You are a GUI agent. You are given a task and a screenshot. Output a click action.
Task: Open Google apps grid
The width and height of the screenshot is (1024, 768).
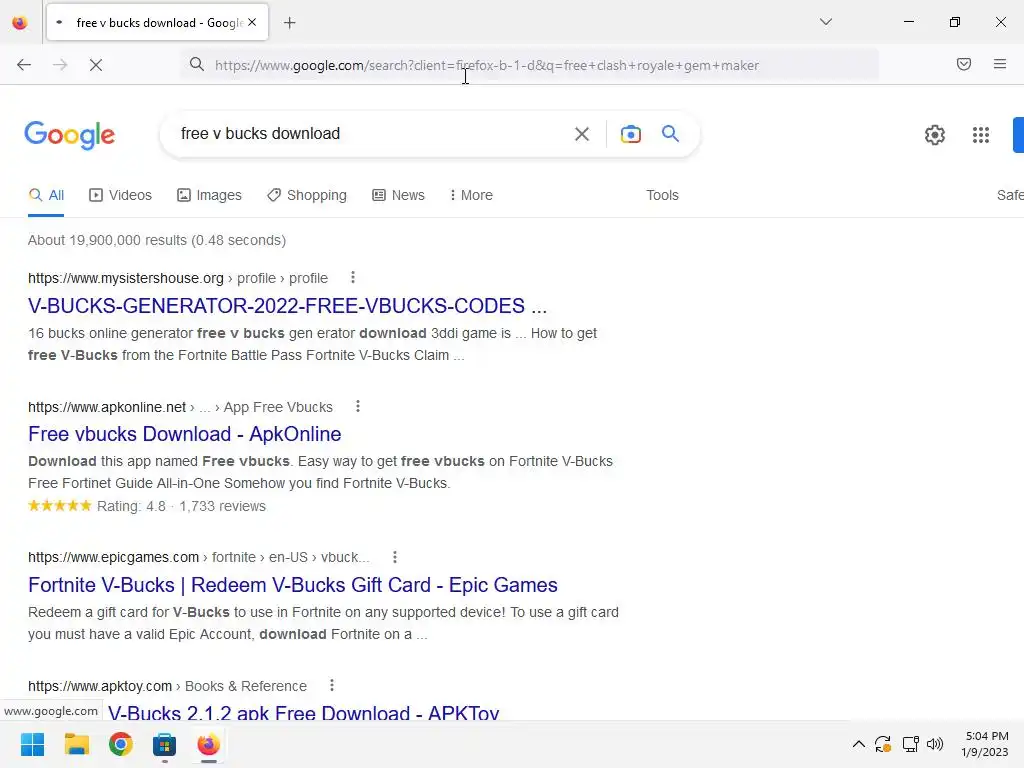pos(981,135)
